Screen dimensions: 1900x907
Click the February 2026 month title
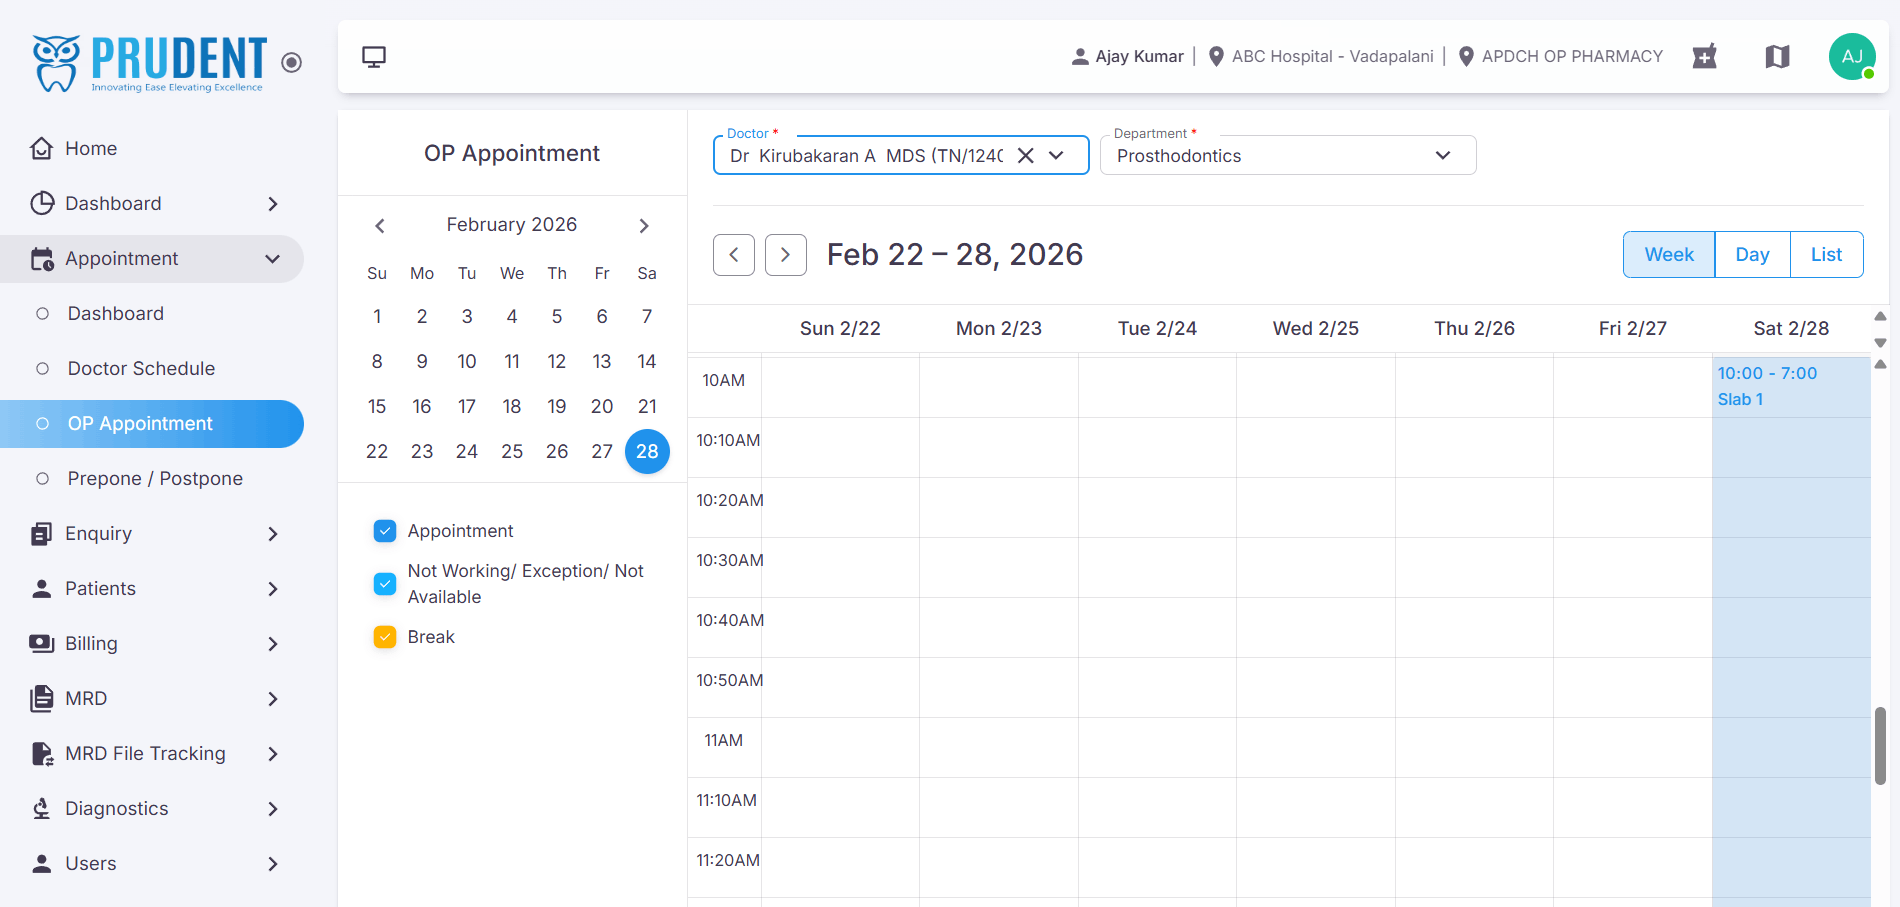[512, 225]
